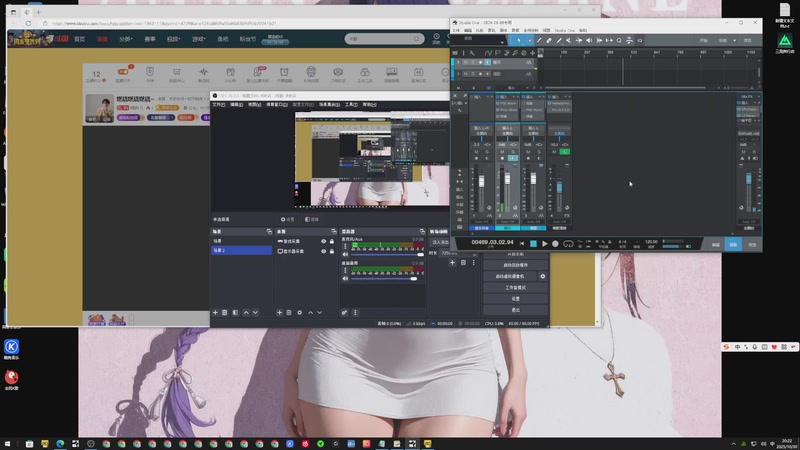Remove selected scene with OBS trash icon

point(224,313)
